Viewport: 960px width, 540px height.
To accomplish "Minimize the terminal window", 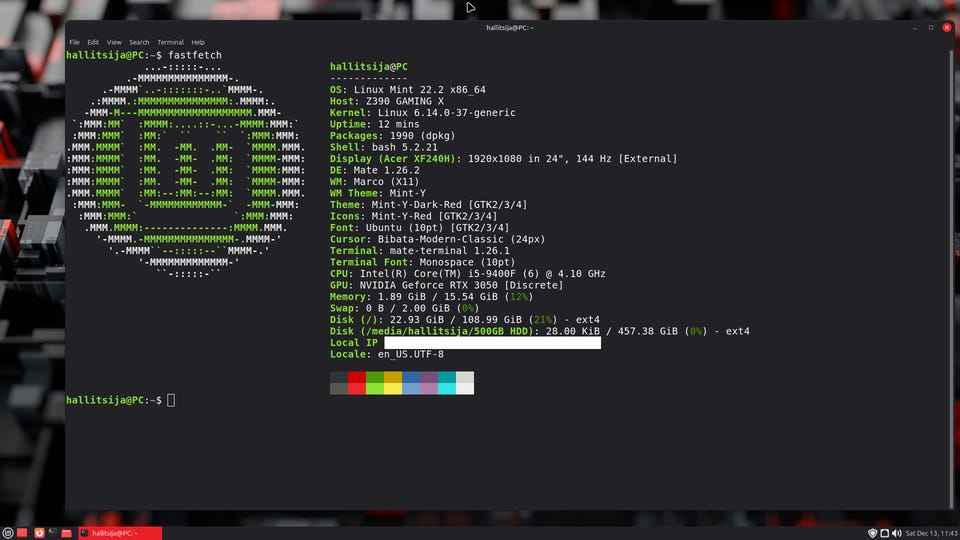I will click(x=915, y=28).
